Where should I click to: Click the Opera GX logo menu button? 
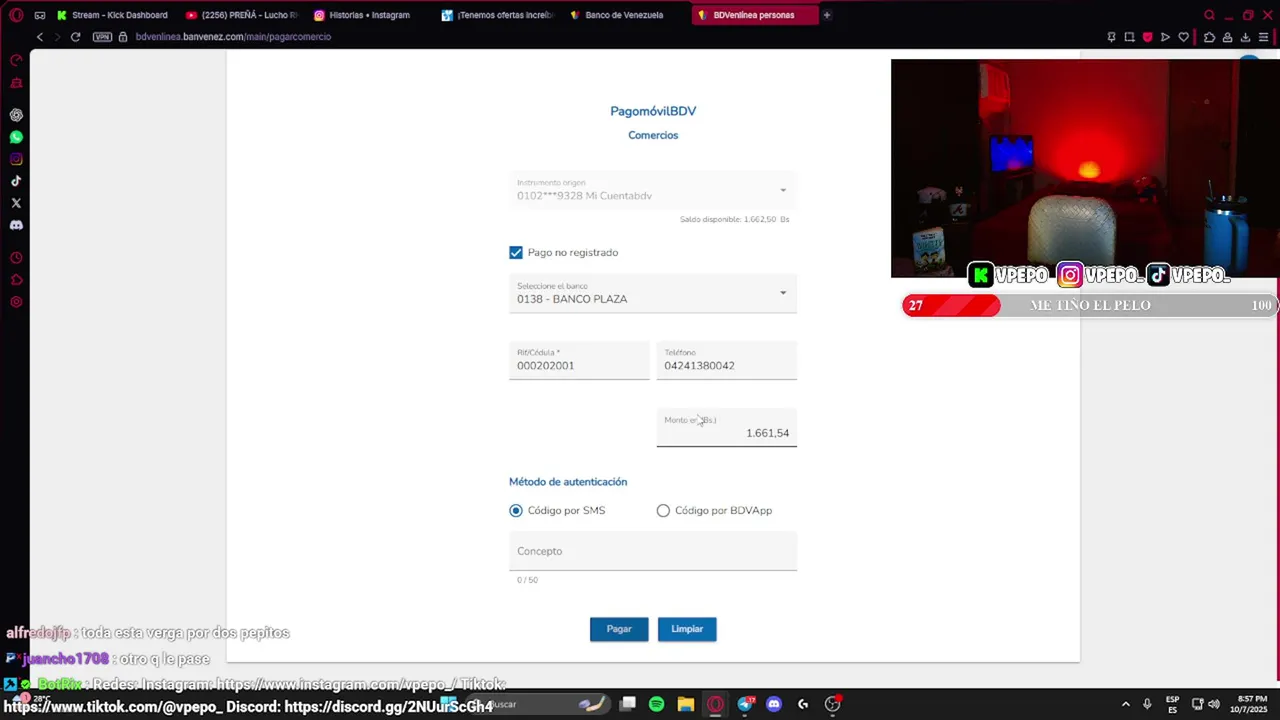click(16, 15)
